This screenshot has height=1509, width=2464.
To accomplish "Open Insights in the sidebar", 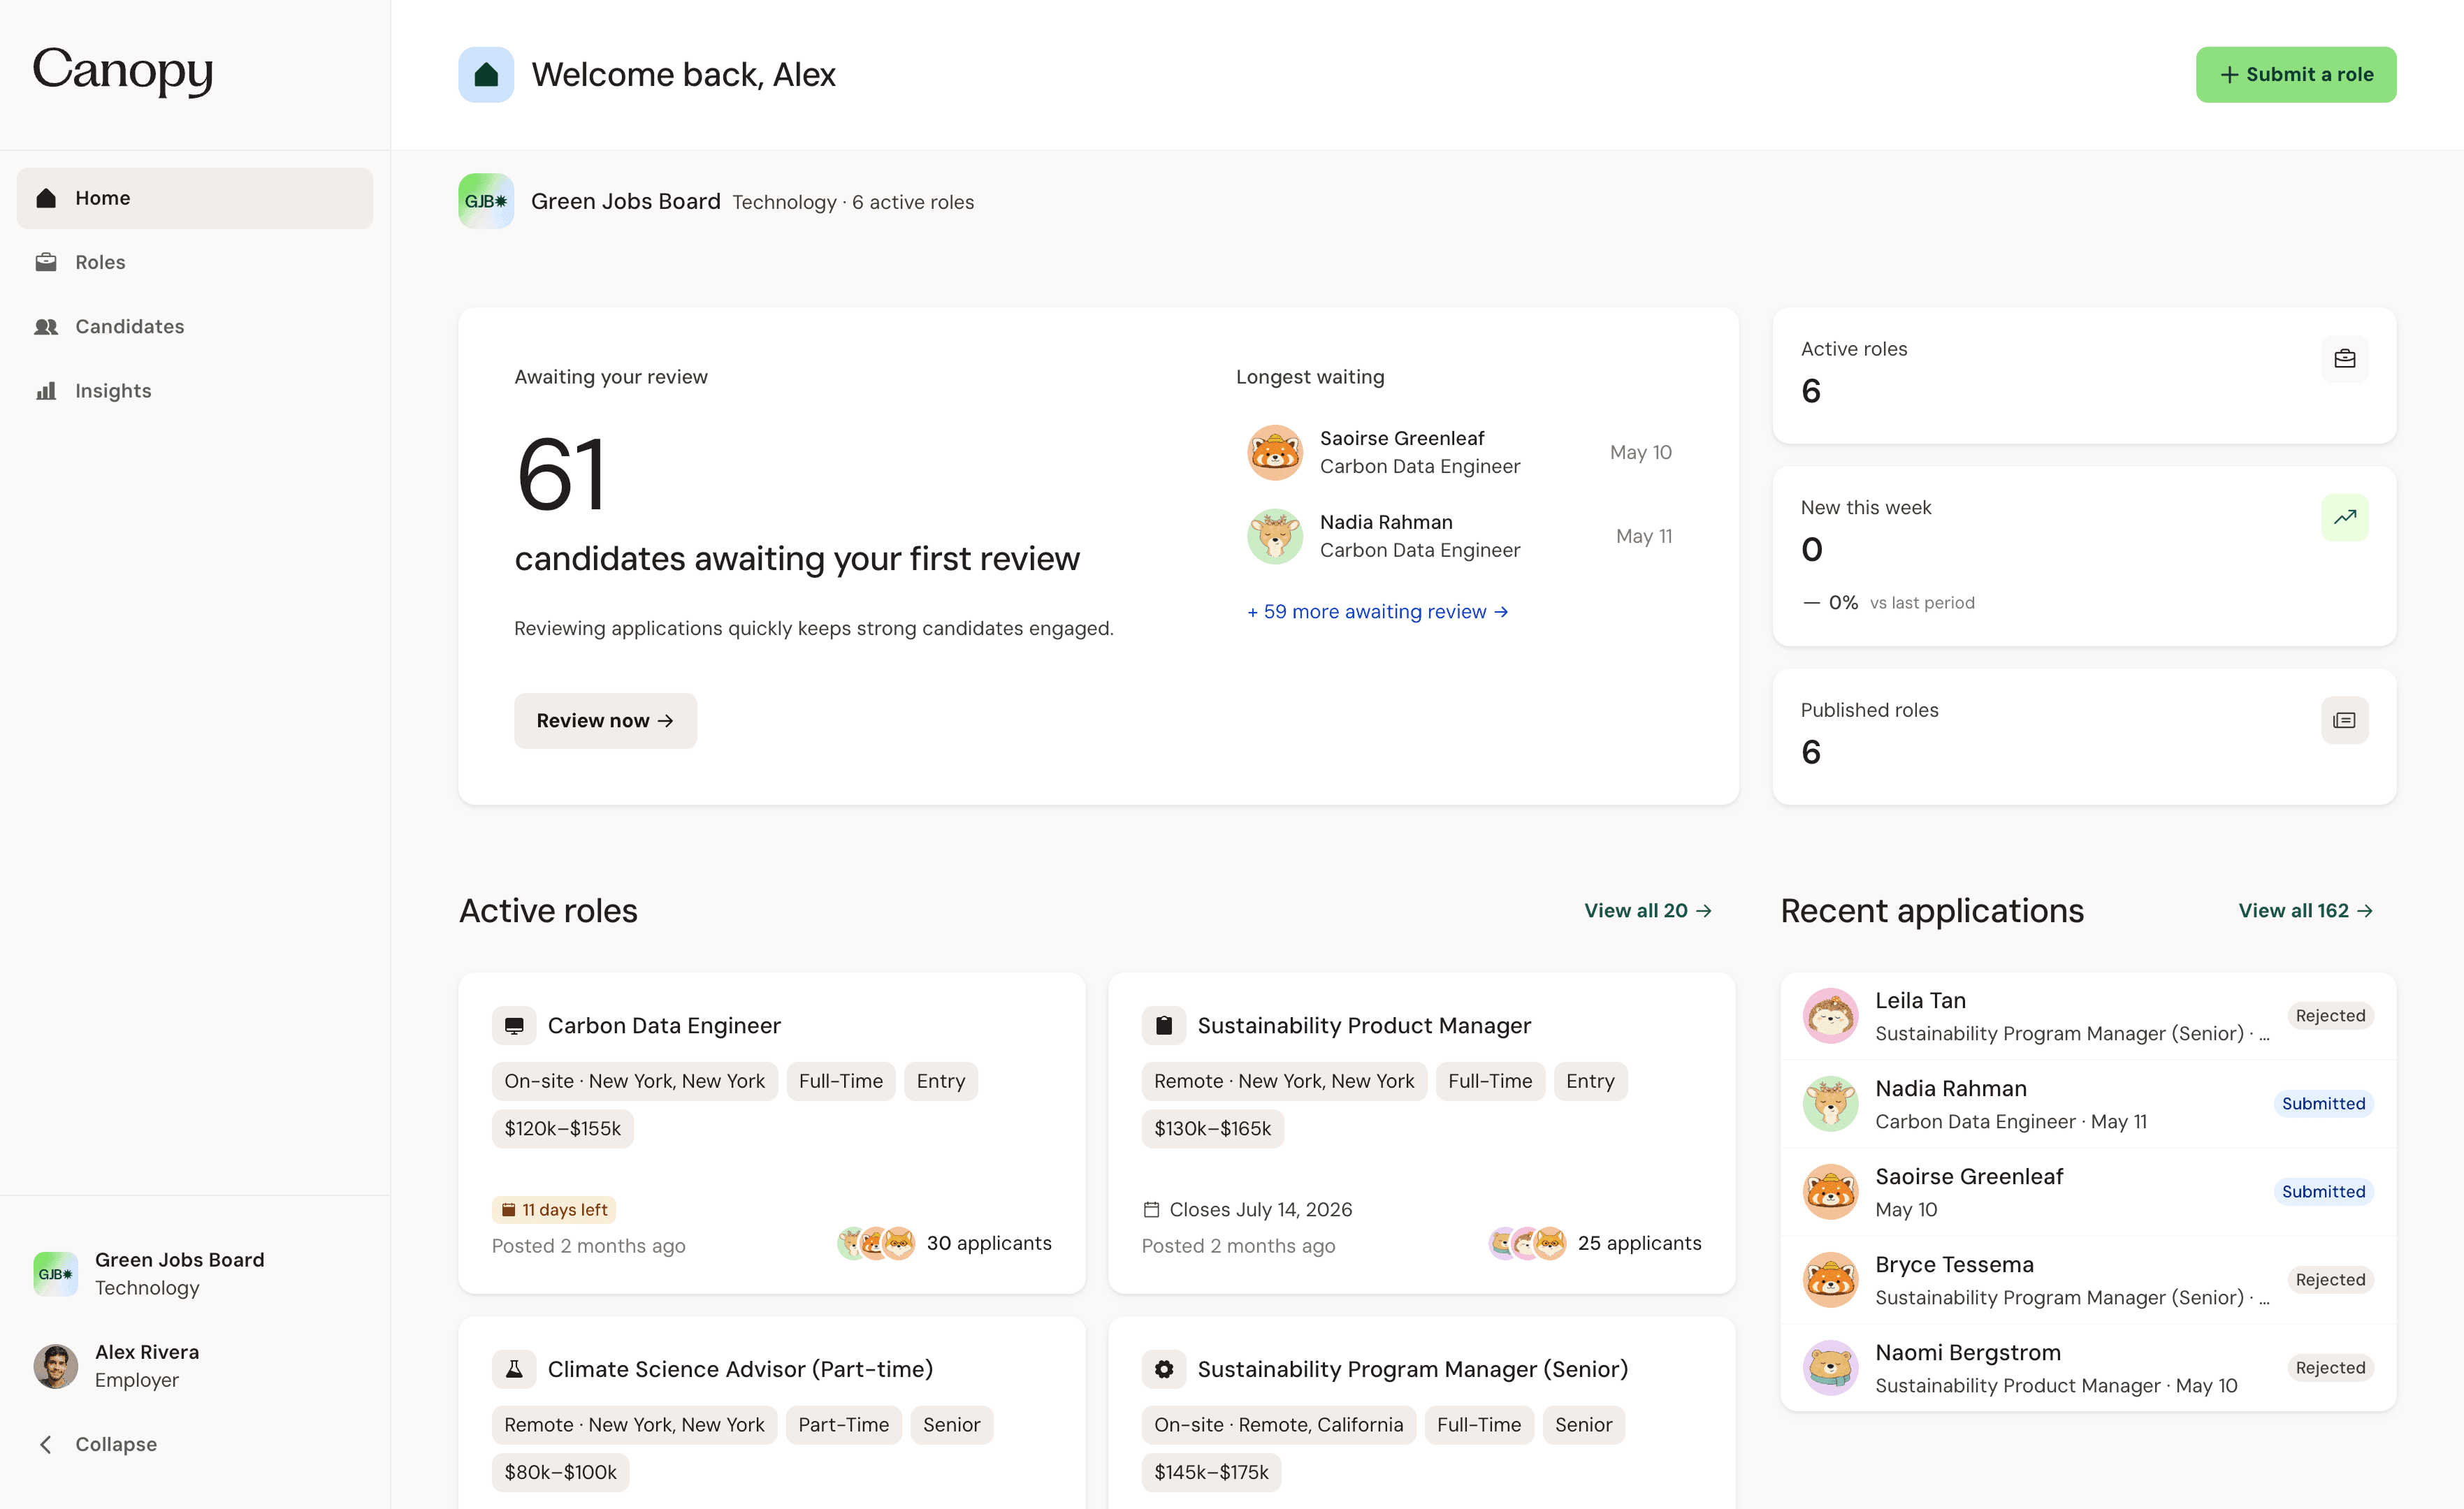I will 195,391.
